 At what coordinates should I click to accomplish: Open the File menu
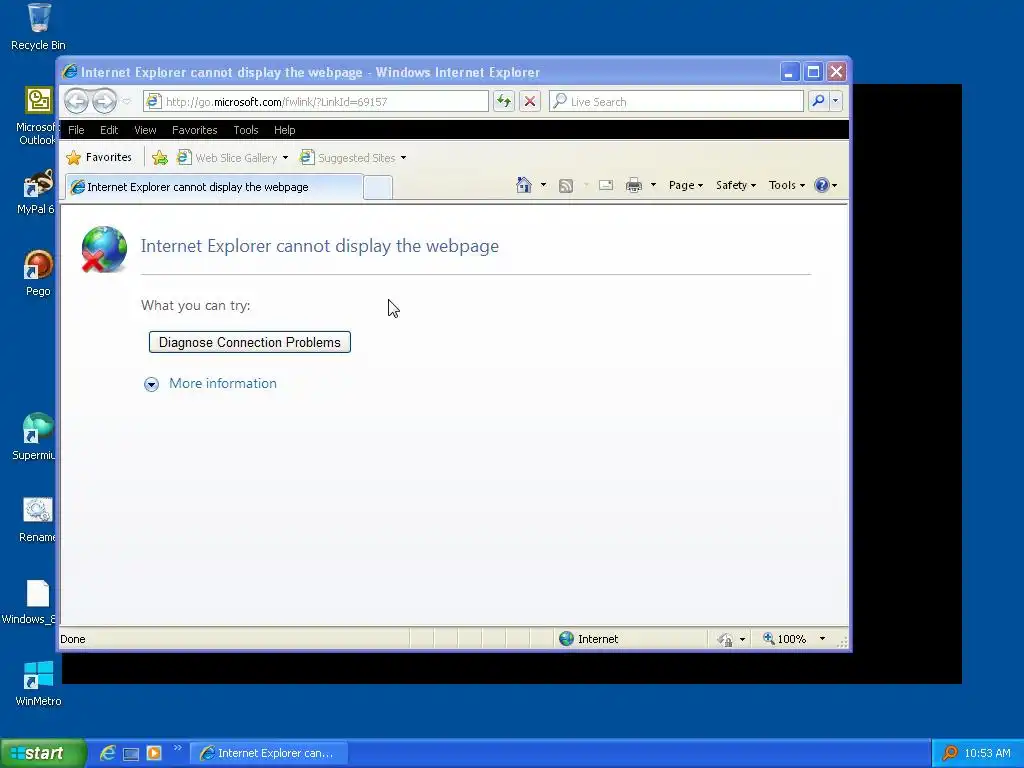click(x=76, y=130)
